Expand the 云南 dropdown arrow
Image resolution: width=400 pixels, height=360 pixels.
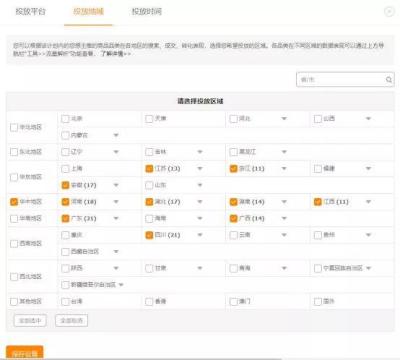coord(284,235)
